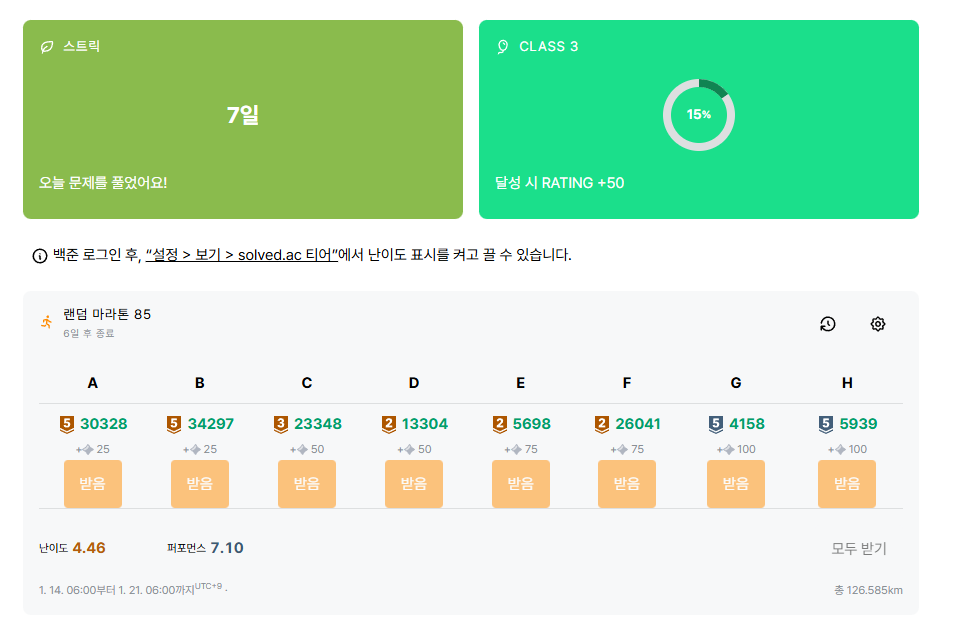Open the 설정 > 보기 > solved.ac 티어 link
This screenshot has height=639, width=959.
[241, 255]
